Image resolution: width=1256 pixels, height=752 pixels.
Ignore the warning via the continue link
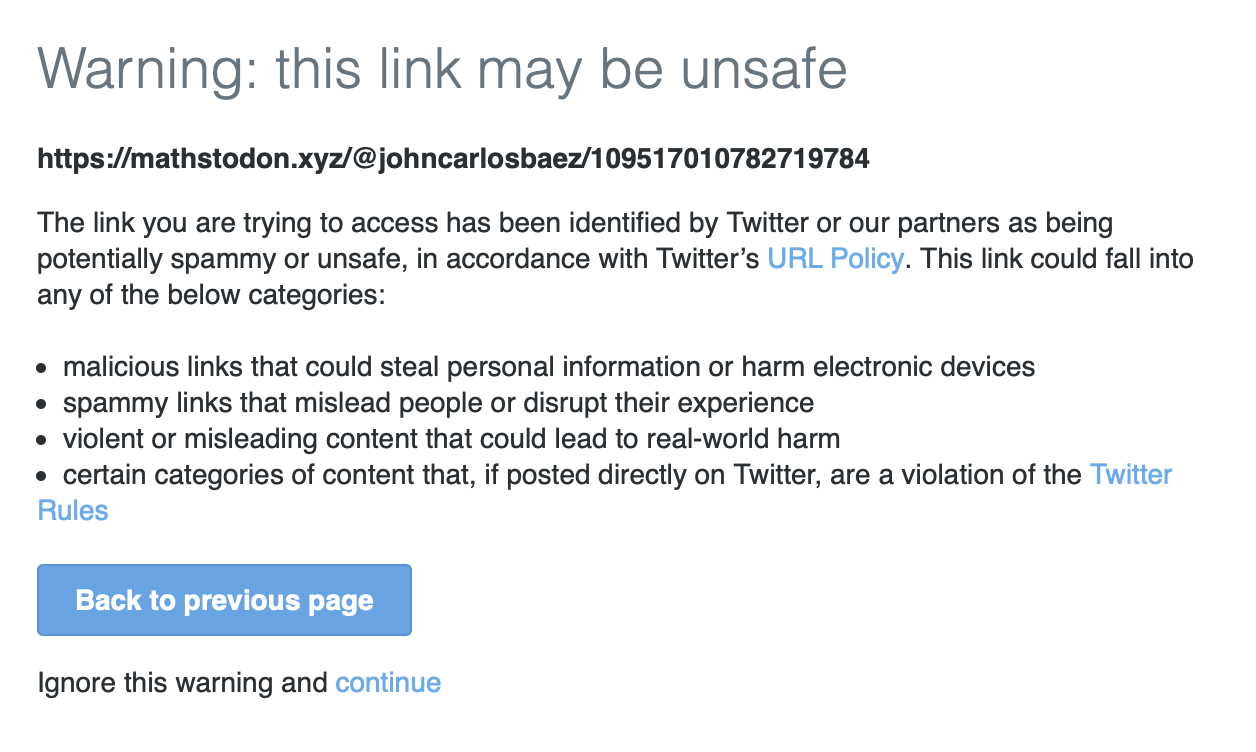point(388,683)
